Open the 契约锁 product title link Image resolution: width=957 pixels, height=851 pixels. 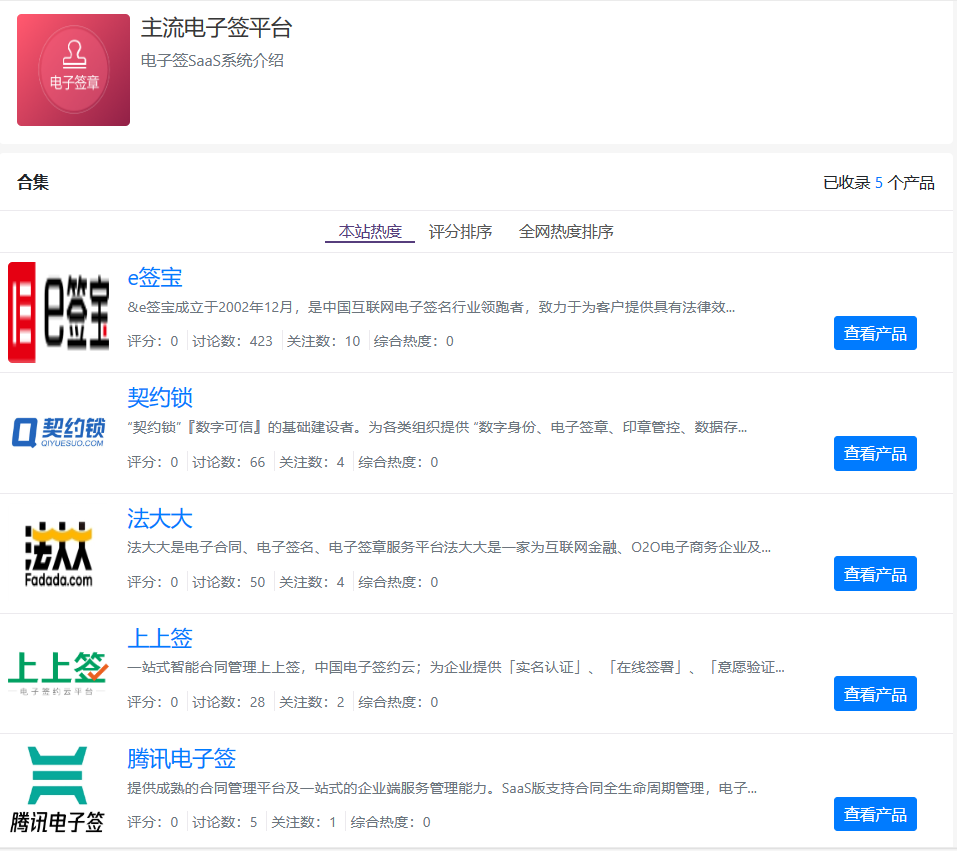160,397
